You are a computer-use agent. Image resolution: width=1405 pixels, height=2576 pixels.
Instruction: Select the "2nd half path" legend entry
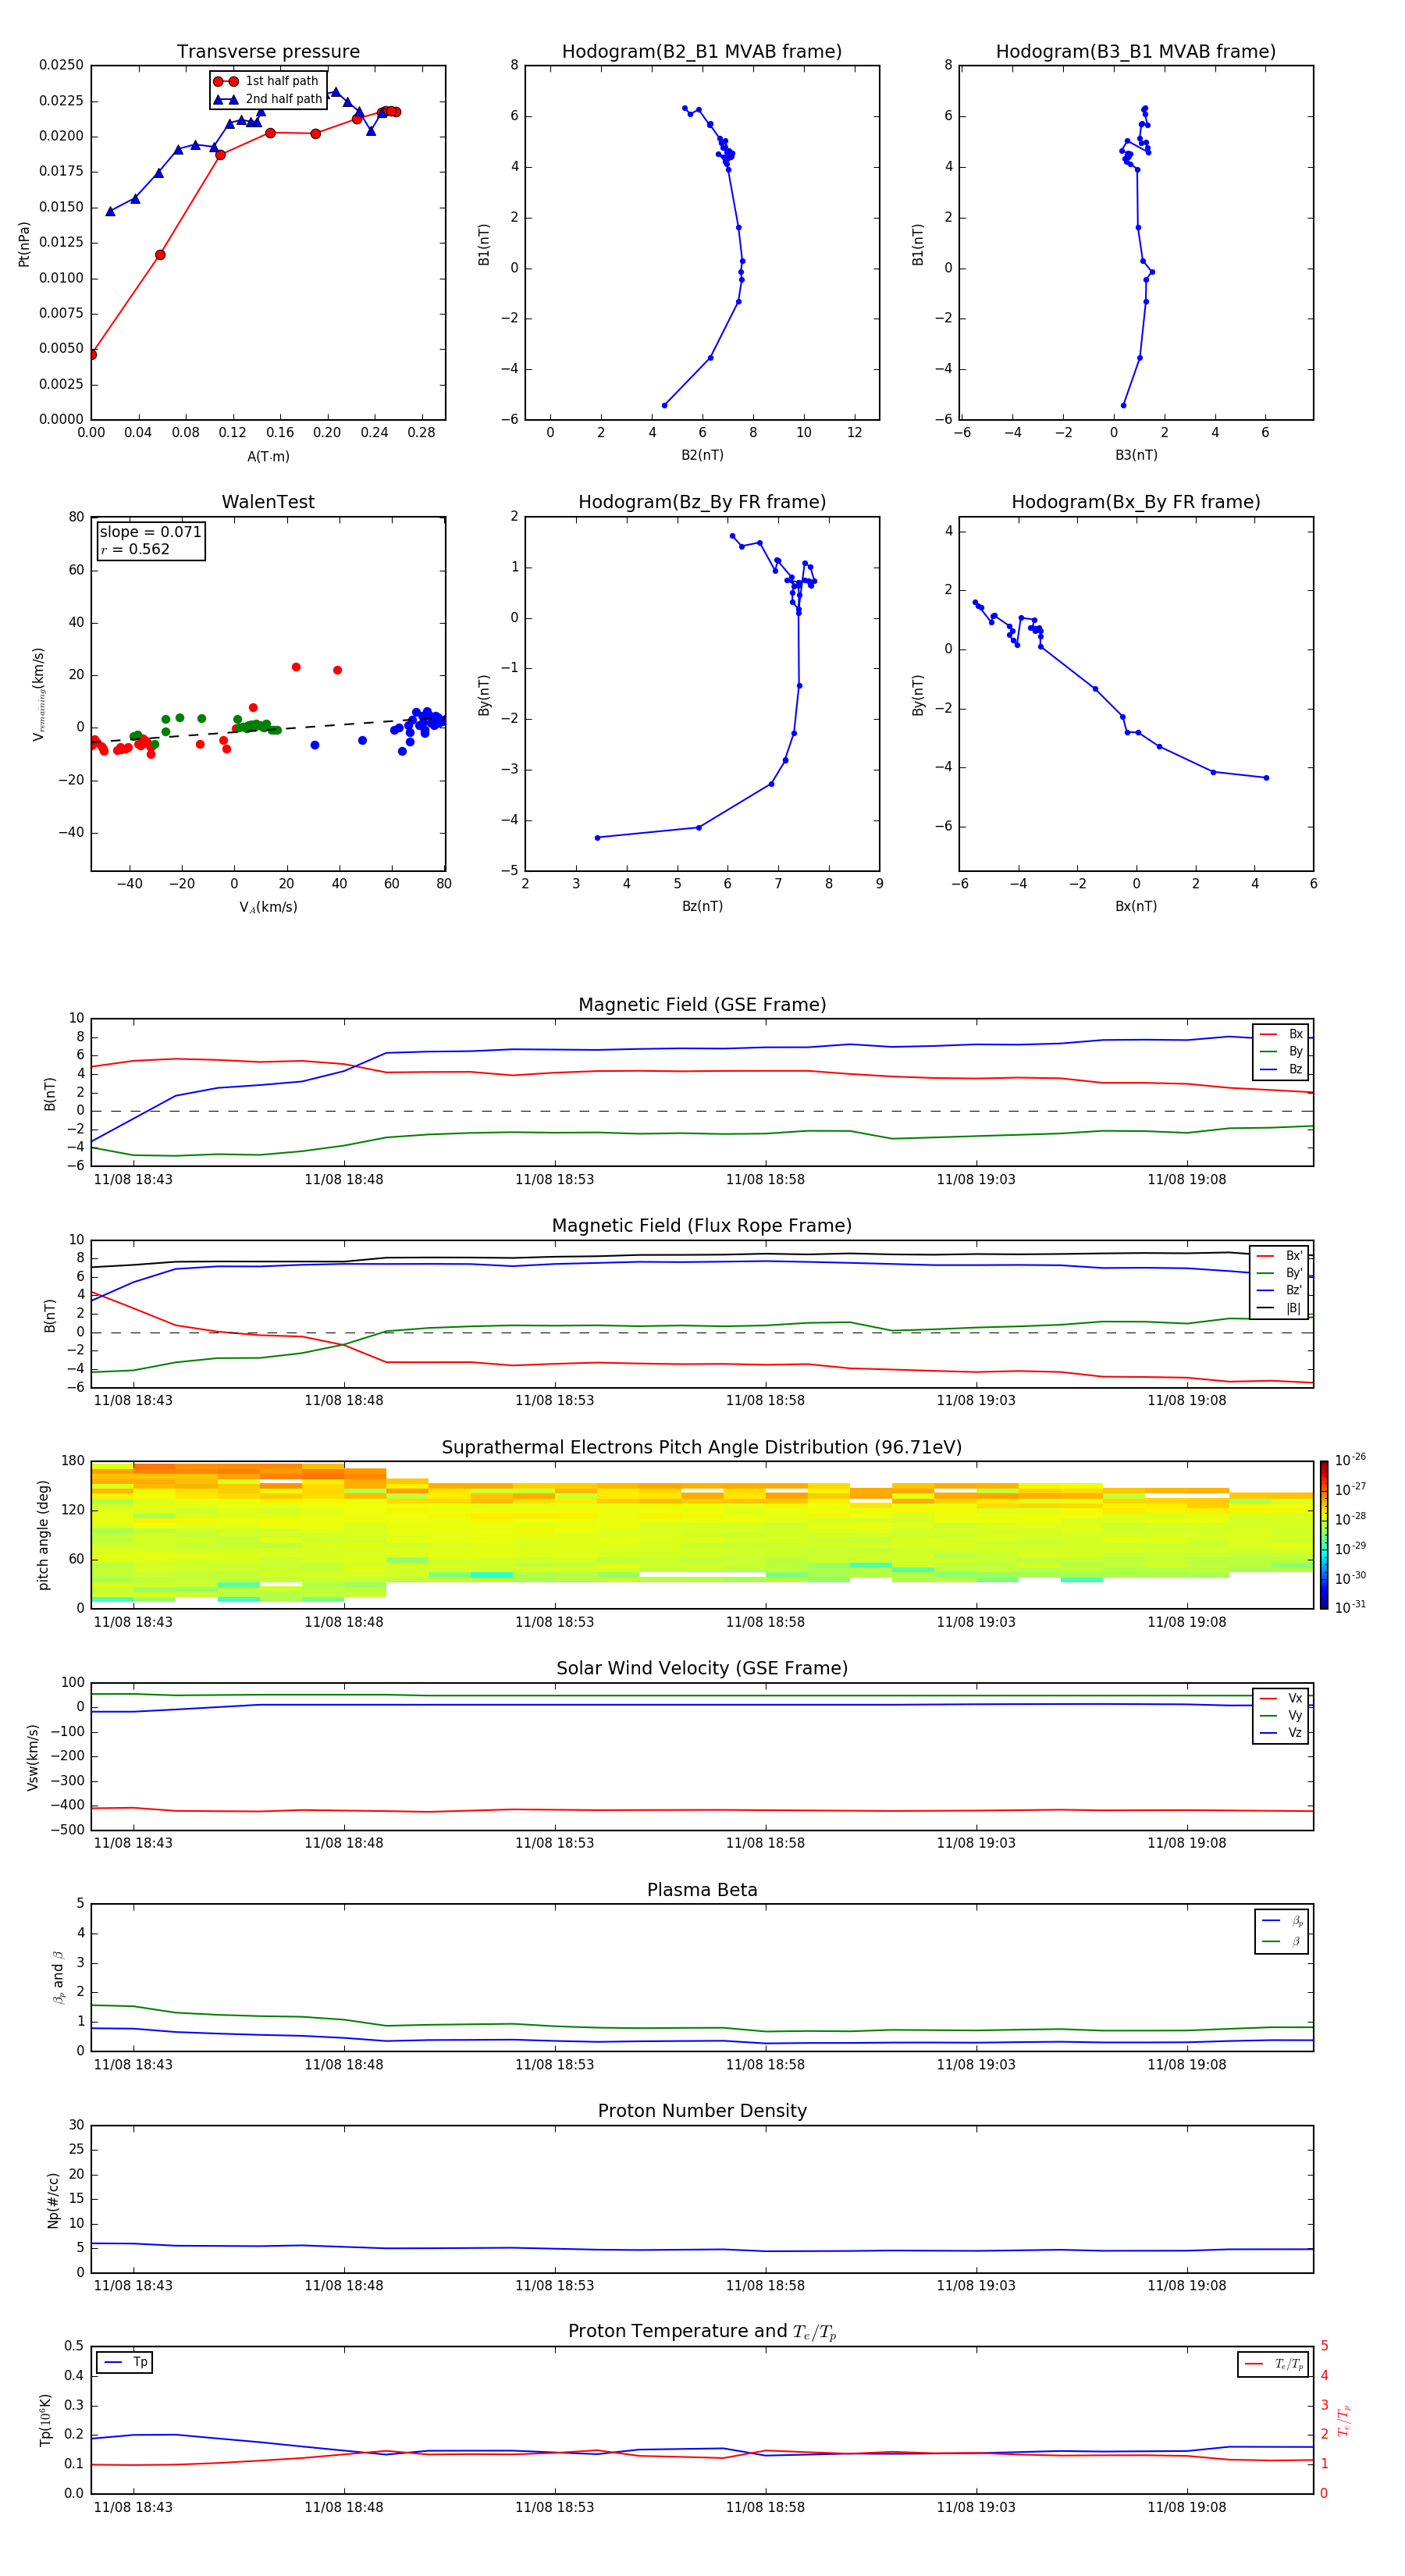point(268,99)
